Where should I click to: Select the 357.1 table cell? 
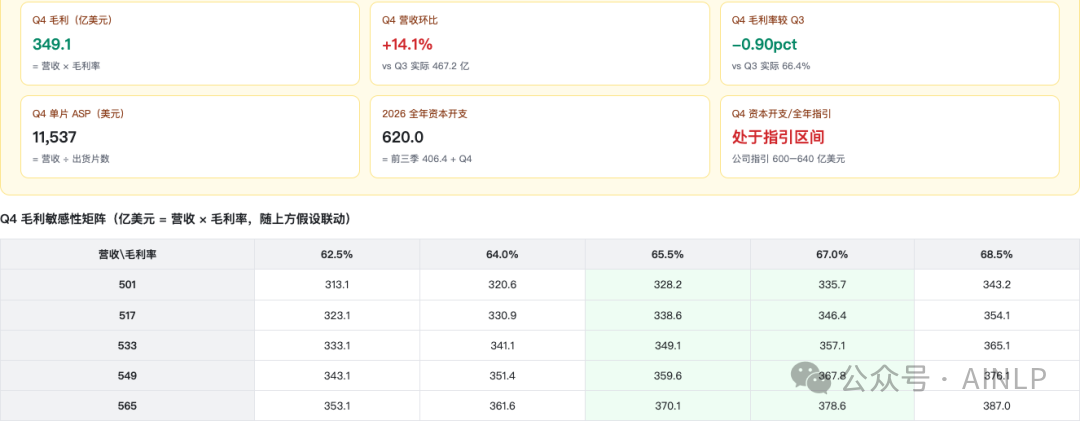(x=832, y=345)
